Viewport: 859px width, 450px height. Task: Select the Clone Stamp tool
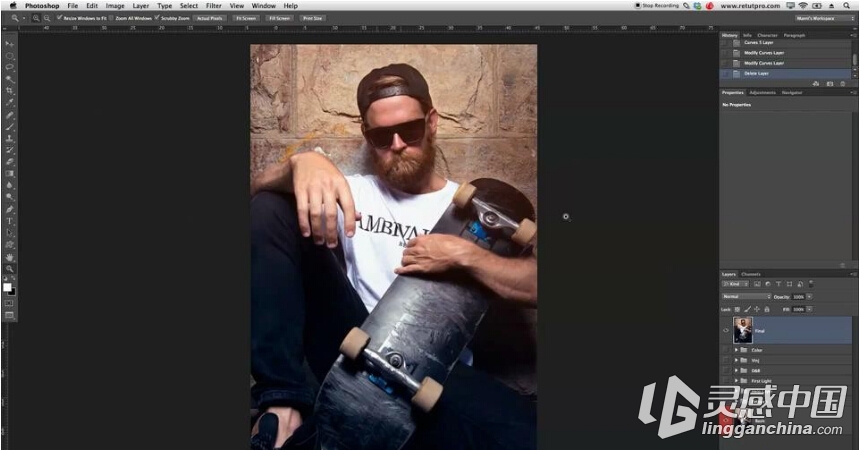click(9, 138)
